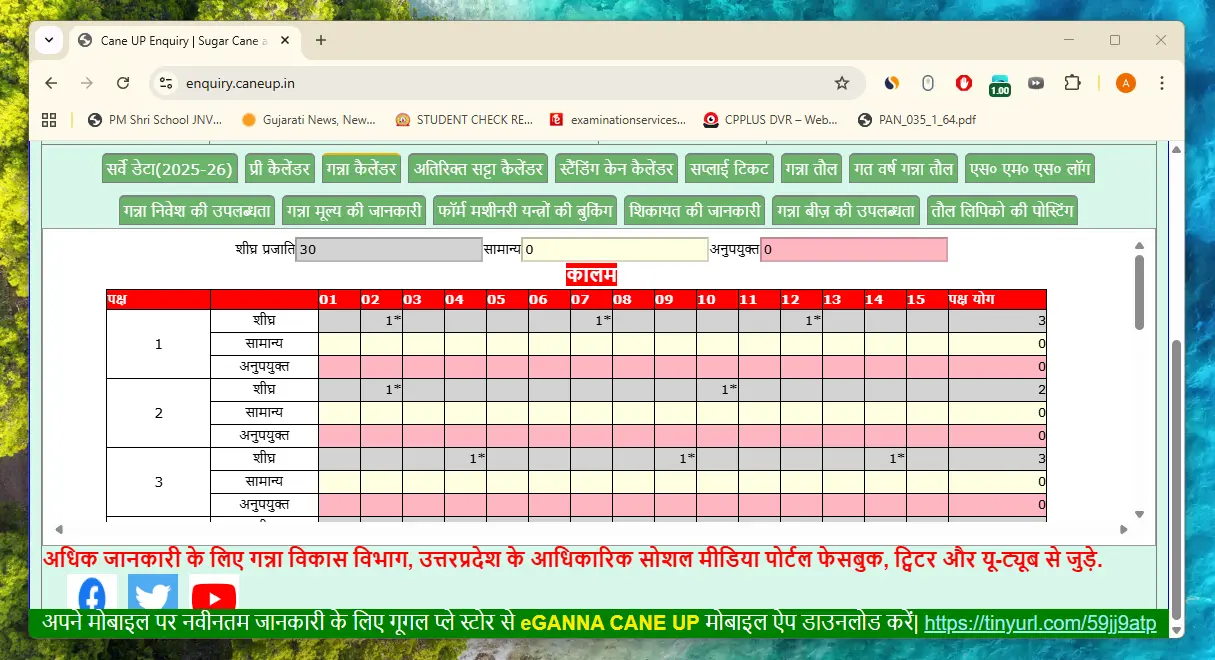Open a new browser tab with plus icon

click(320, 40)
